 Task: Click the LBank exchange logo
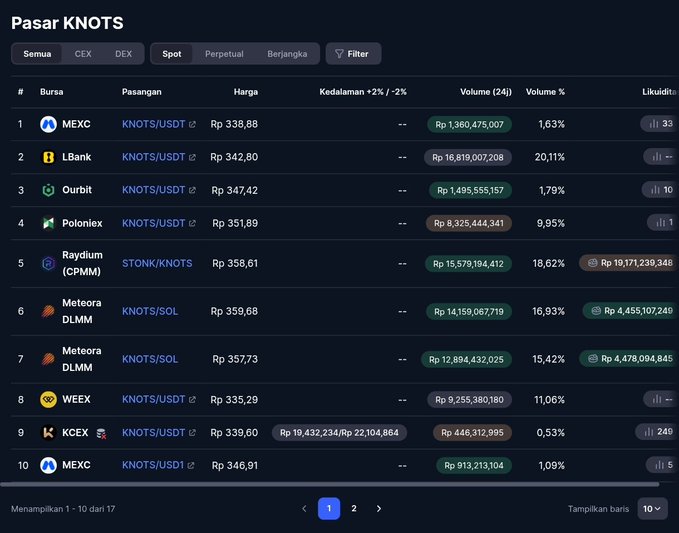click(x=48, y=157)
